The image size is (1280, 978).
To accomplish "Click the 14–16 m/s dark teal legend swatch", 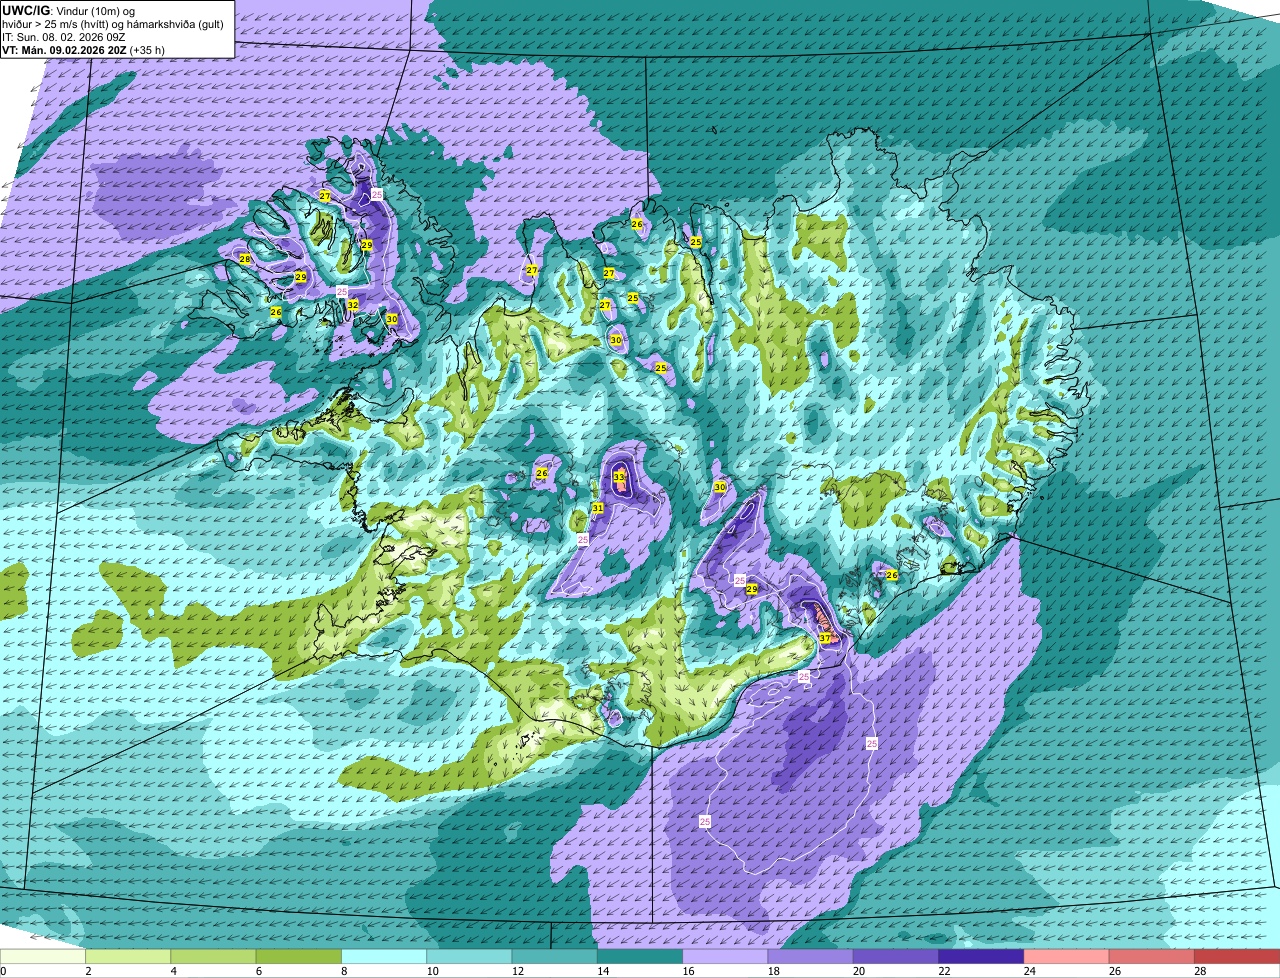I will point(640,956).
